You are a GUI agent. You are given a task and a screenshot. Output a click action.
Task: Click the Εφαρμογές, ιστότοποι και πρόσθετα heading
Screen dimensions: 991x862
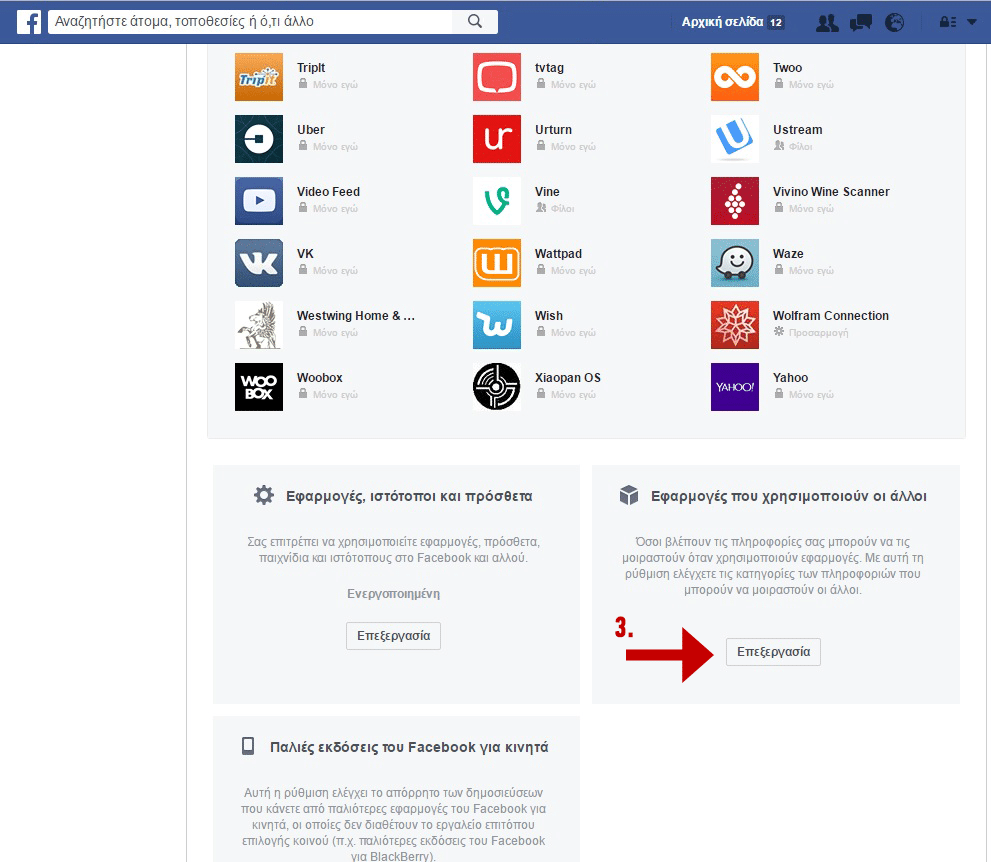pos(409,496)
